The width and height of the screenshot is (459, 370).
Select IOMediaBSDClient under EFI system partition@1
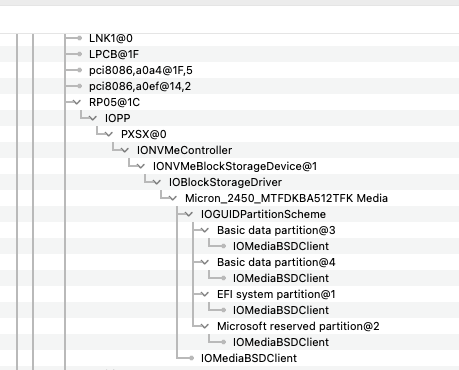point(281,310)
